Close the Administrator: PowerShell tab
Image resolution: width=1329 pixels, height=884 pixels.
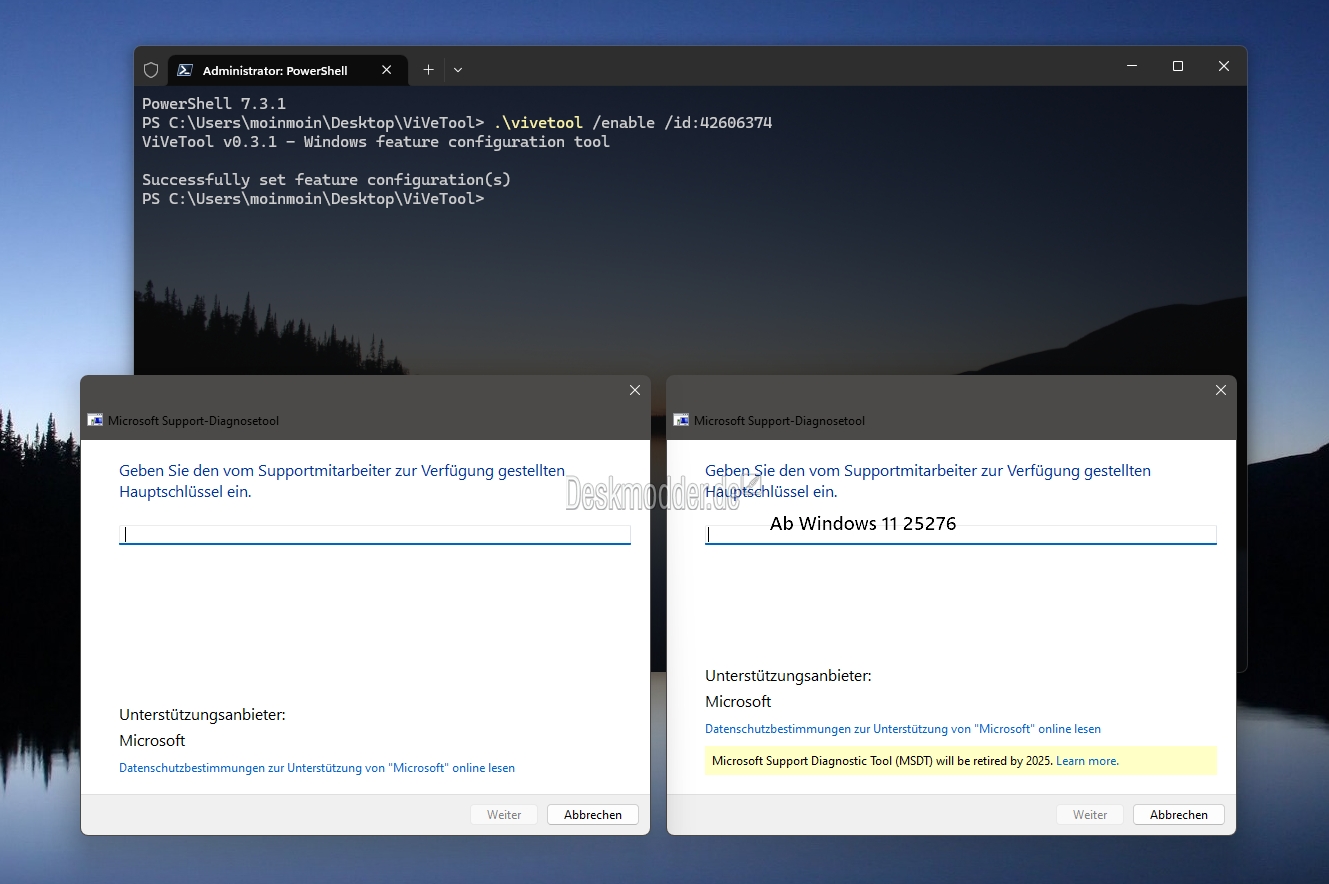coord(387,70)
